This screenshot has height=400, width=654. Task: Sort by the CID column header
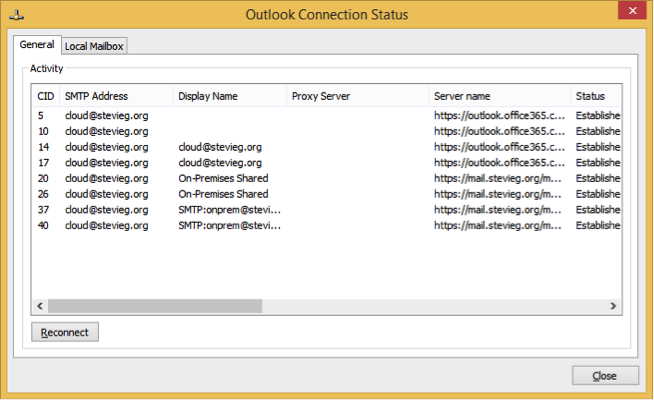pos(46,96)
